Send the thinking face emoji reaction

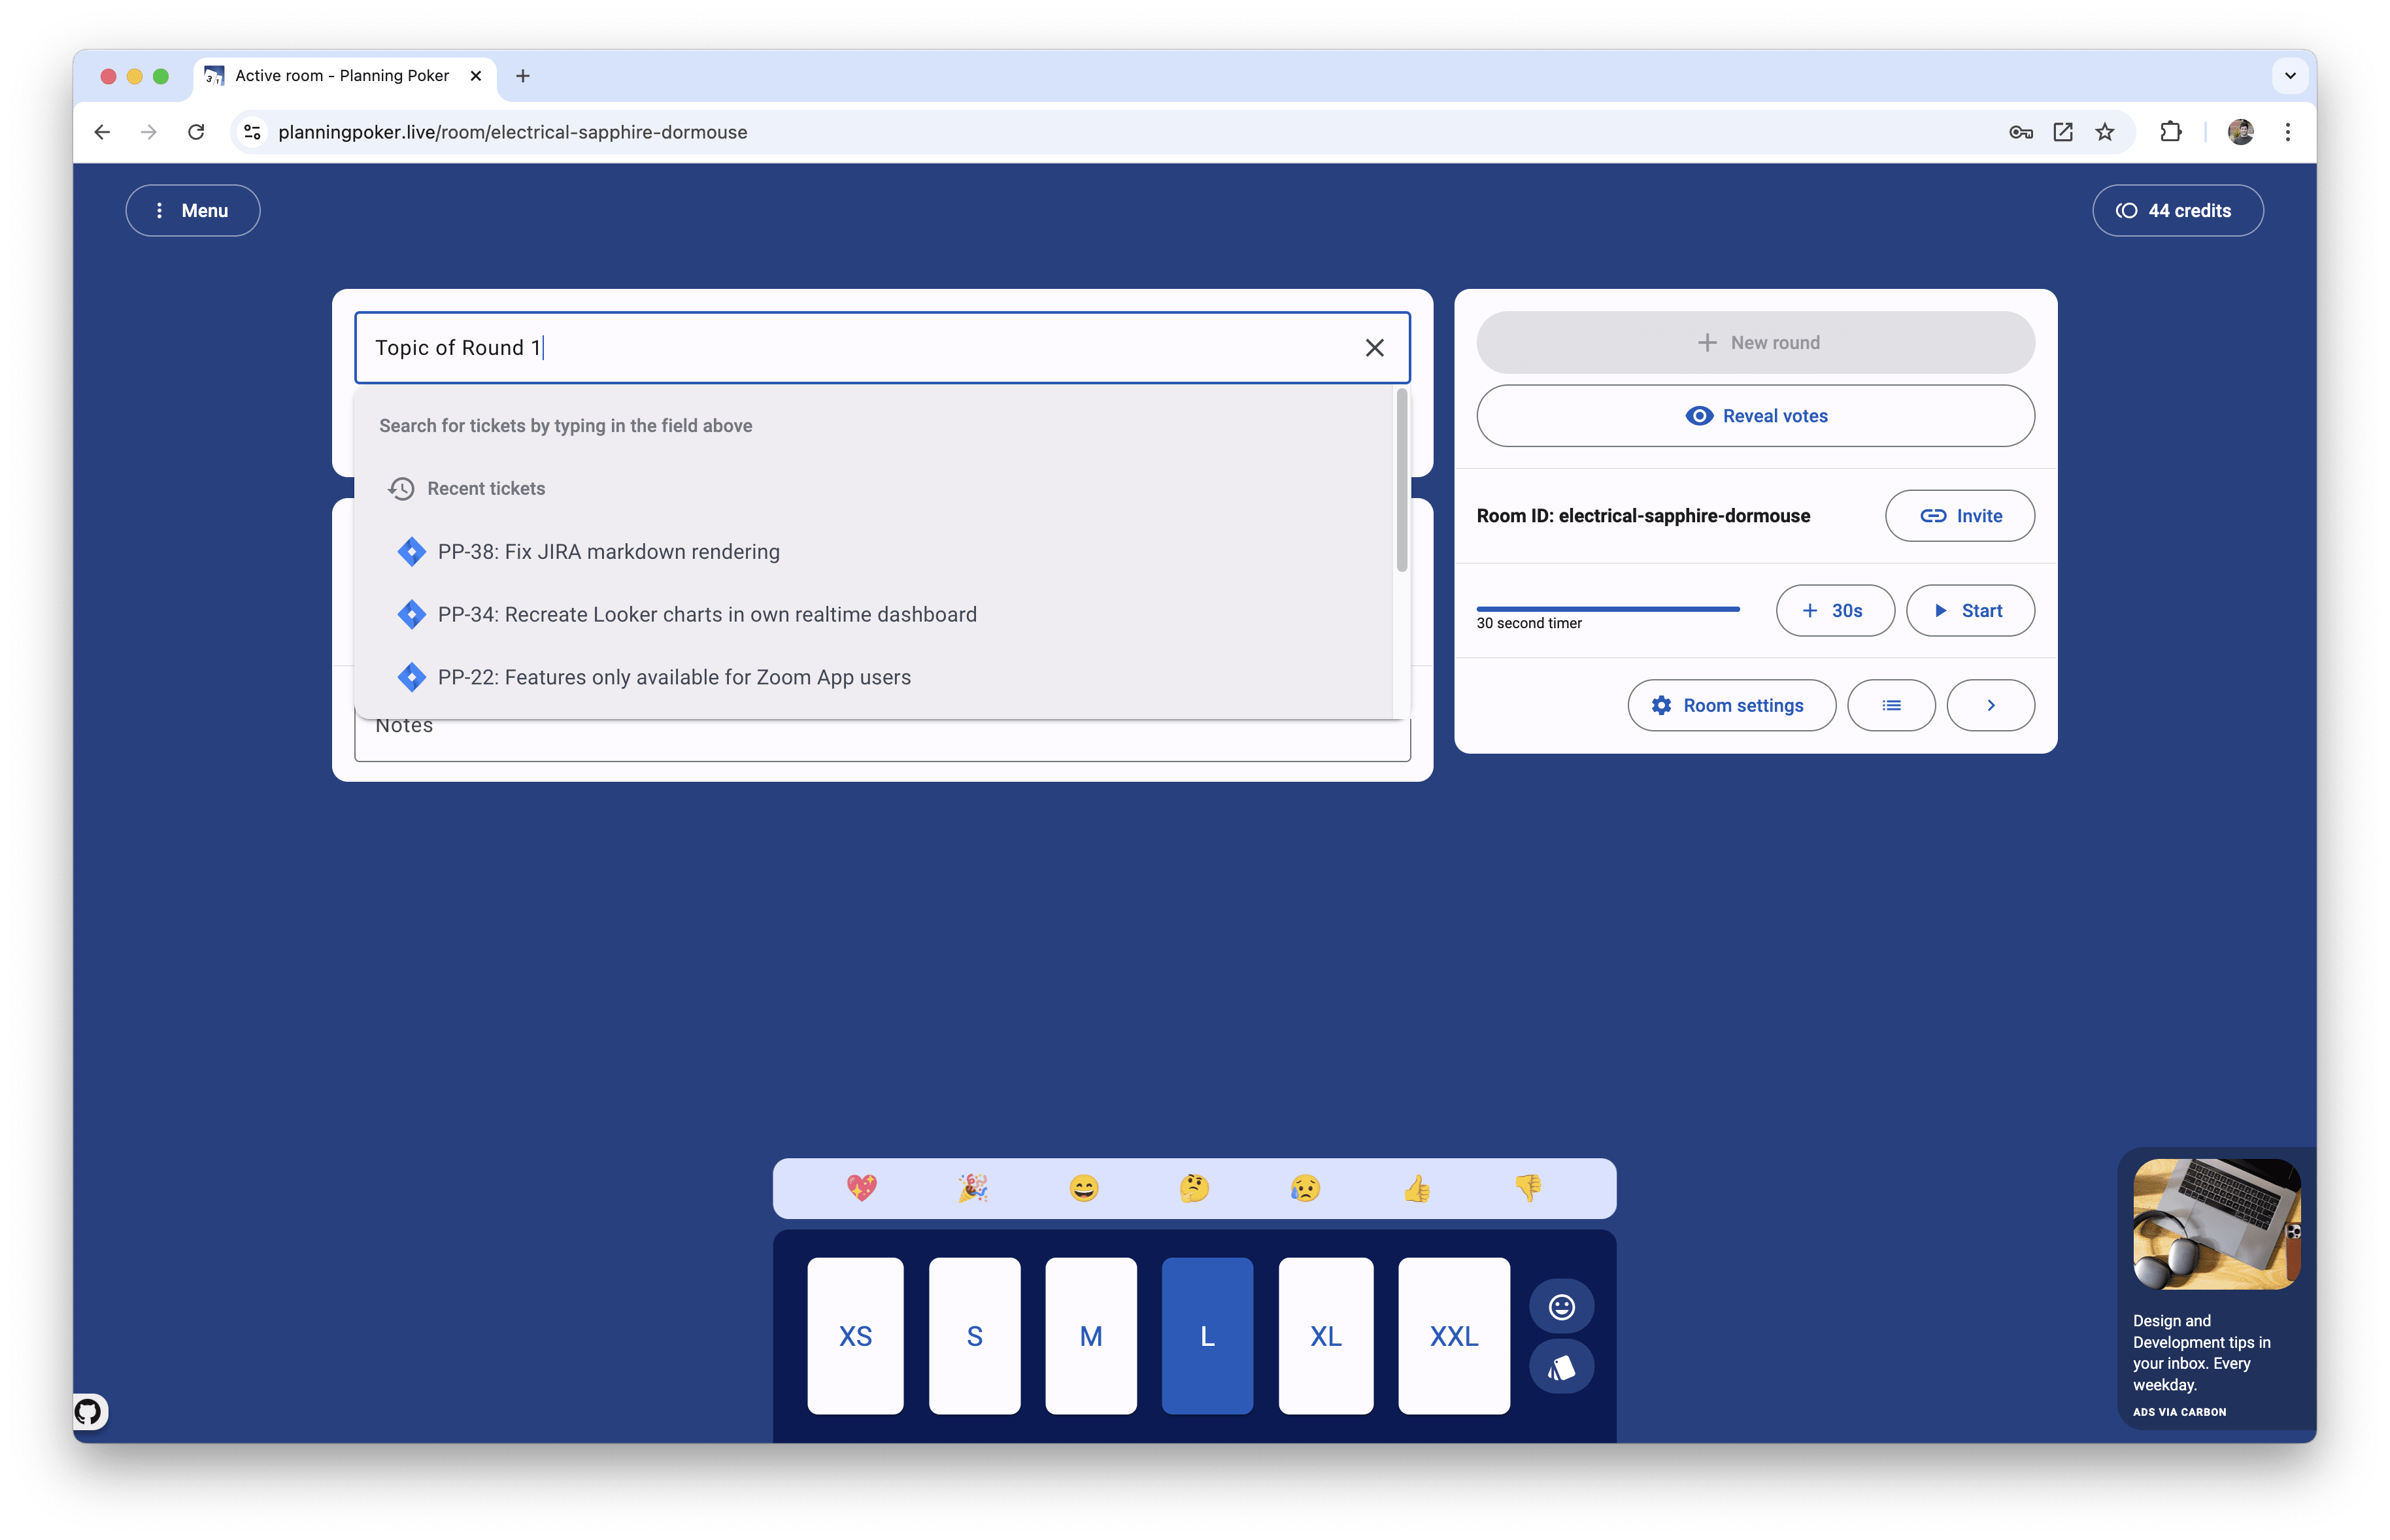1194,1188
